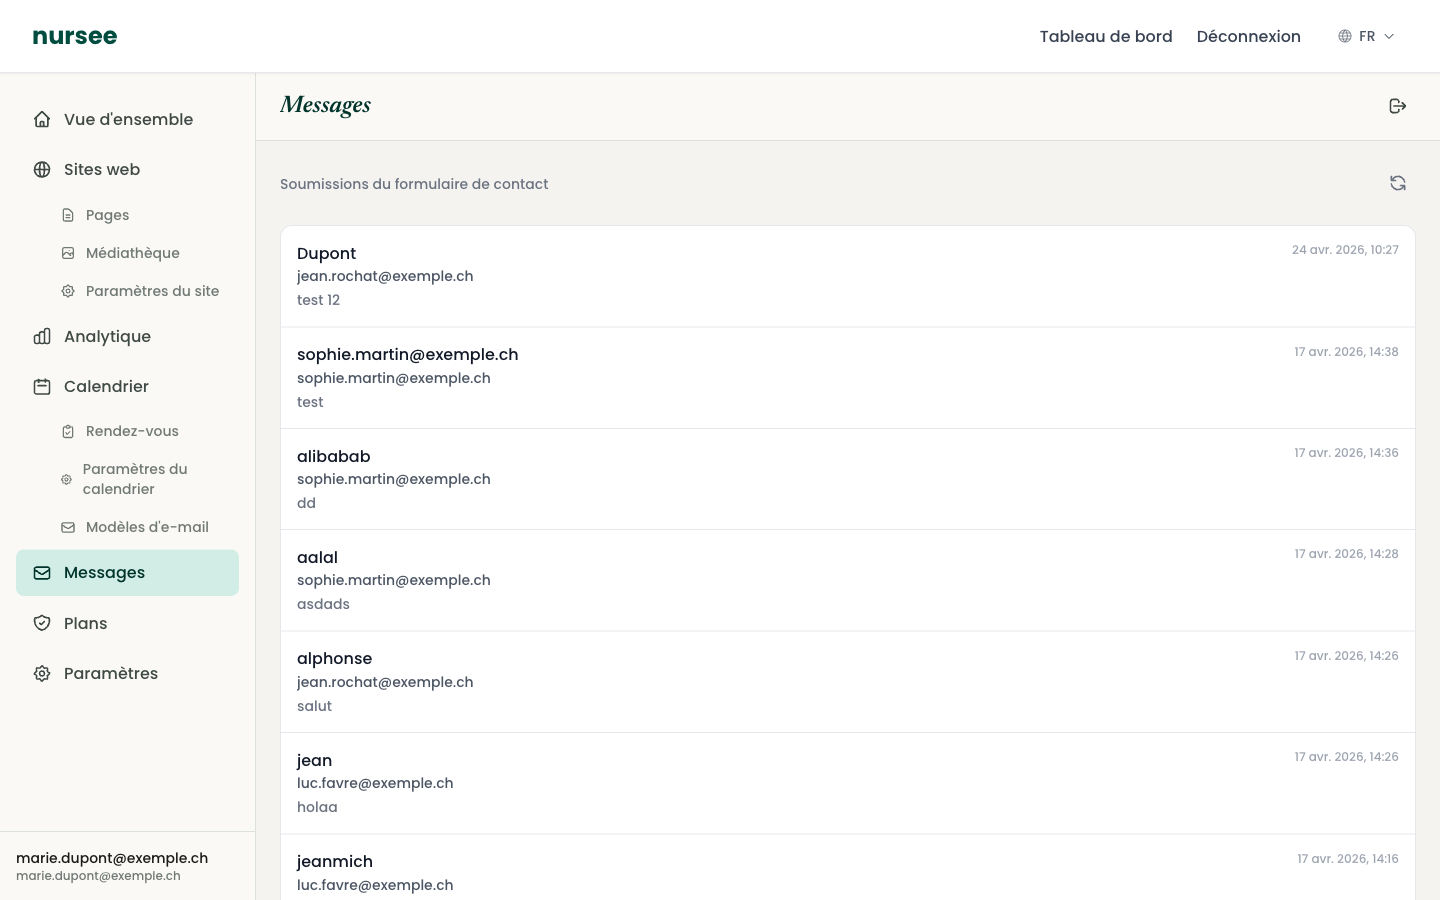Click the Messages envelope icon in the sidebar
The width and height of the screenshot is (1440, 900).
tap(42, 573)
